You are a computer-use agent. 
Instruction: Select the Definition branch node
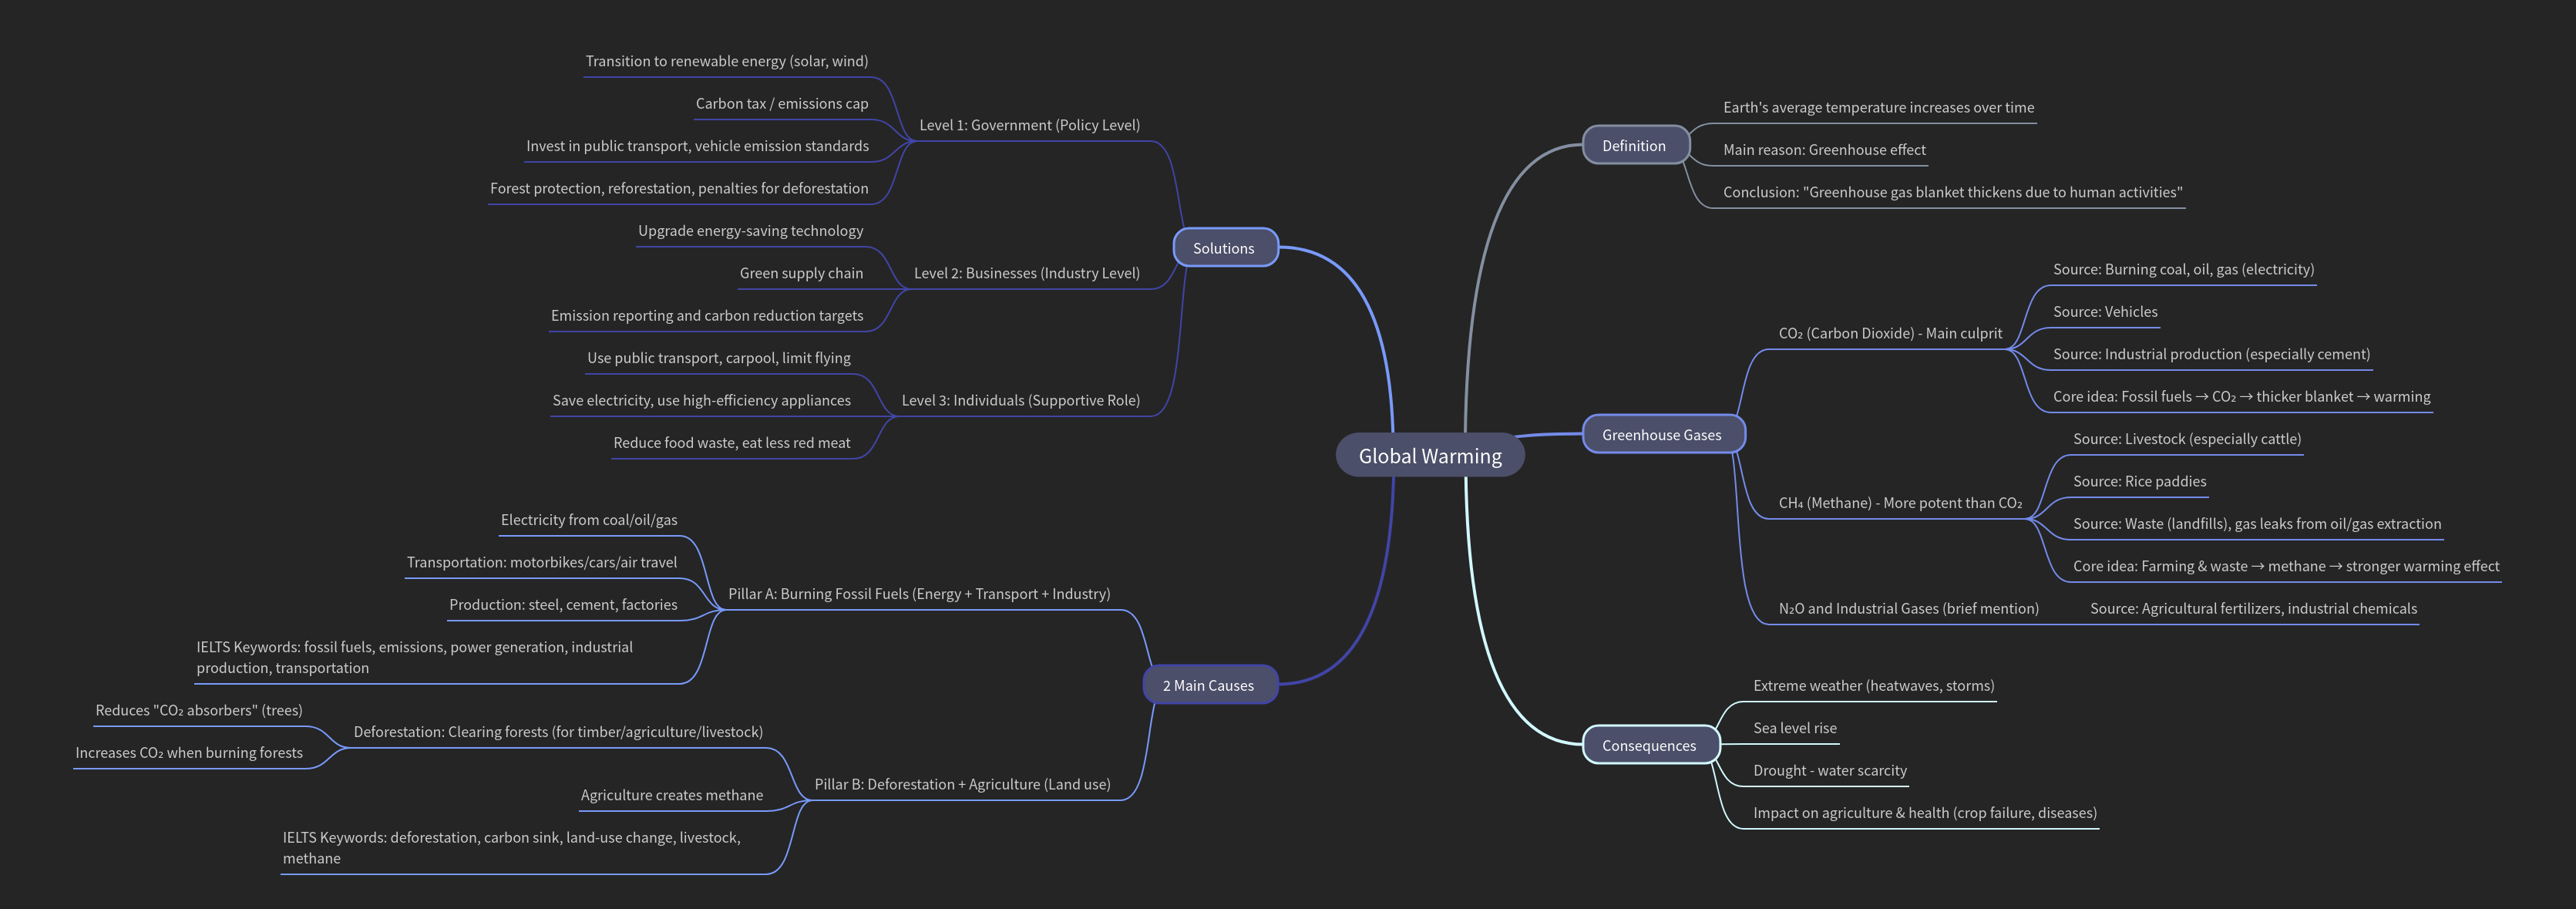coord(1633,146)
